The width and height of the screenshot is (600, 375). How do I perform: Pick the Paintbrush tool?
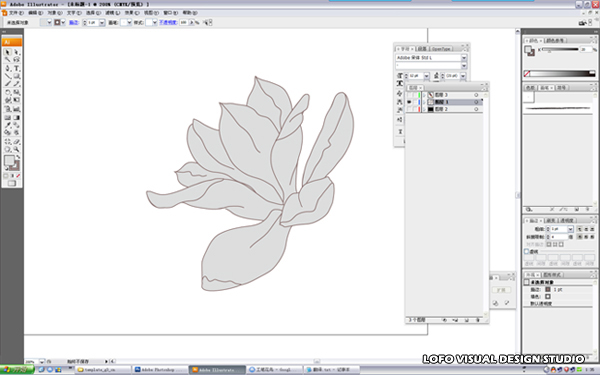pyautogui.click(x=7, y=83)
